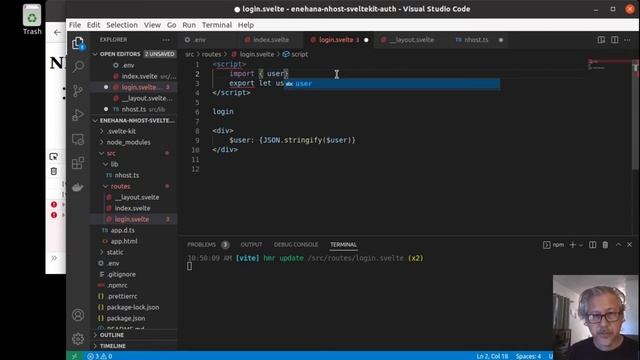Open the Search view in activity bar
Viewport: 640px width, 360px height.
[78, 66]
